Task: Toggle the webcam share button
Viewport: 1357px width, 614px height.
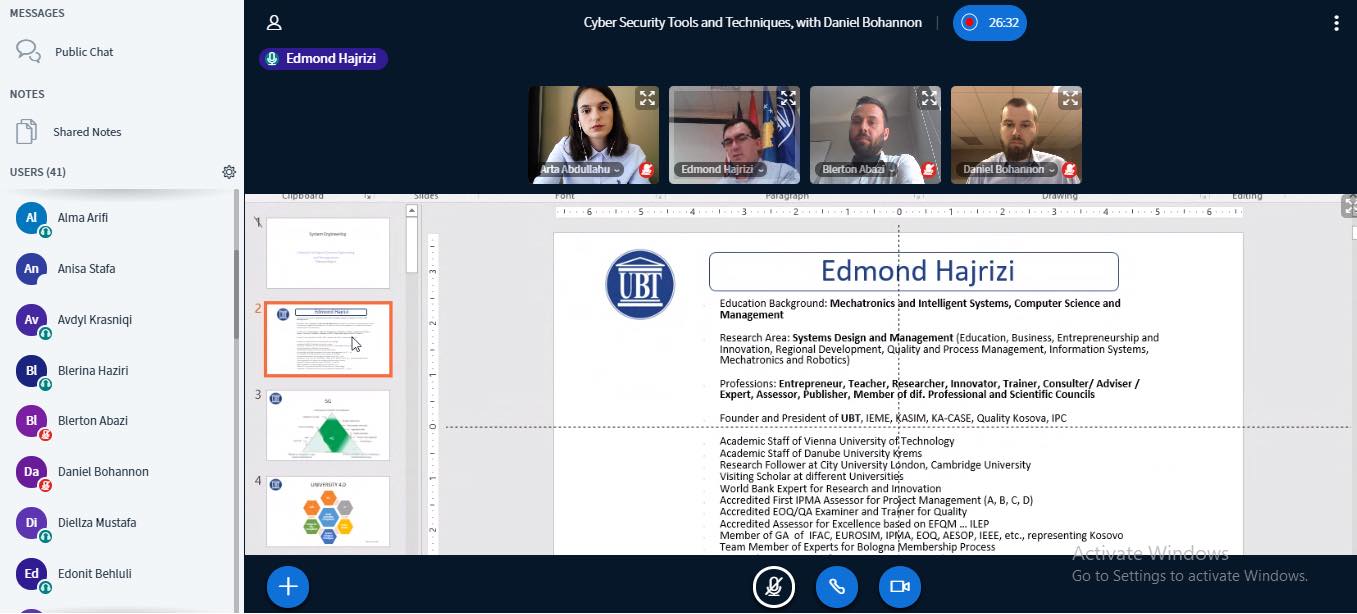Action: click(x=900, y=587)
